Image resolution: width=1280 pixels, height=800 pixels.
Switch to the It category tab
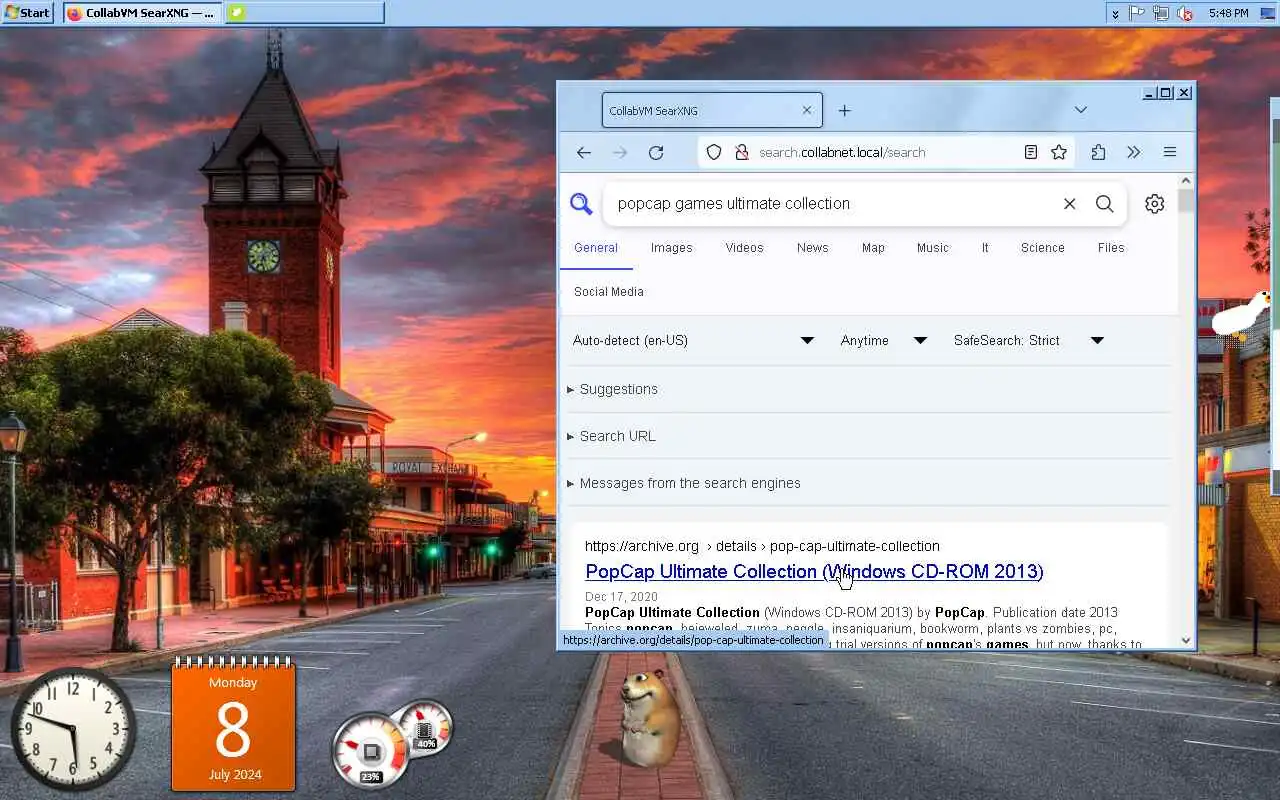tap(985, 248)
